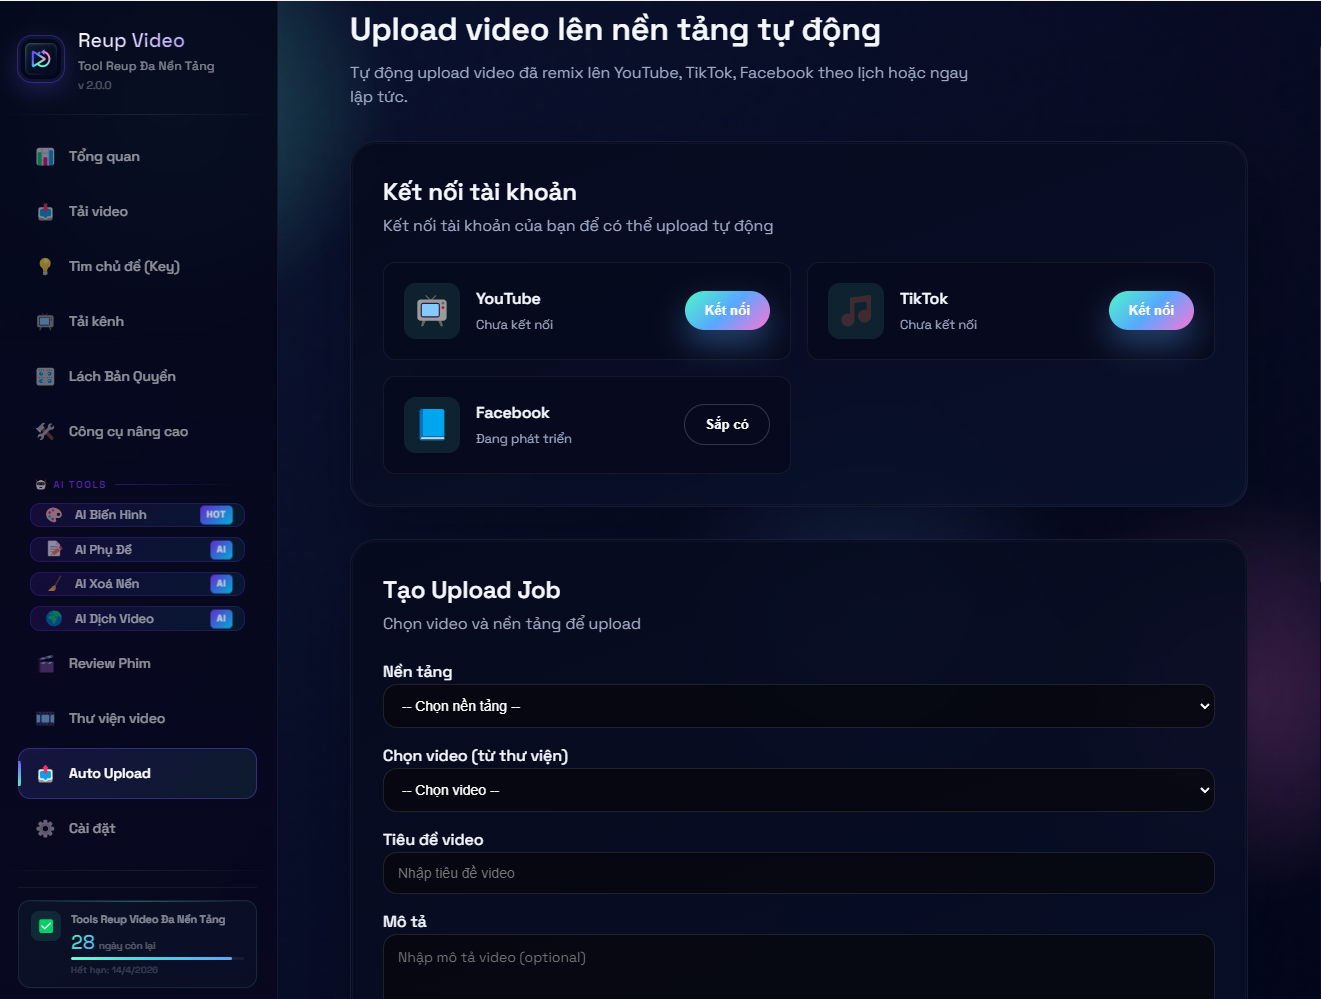The height and width of the screenshot is (999, 1321).
Task: Click the Facebook Sắp có button
Action: (x=727, y=425)
